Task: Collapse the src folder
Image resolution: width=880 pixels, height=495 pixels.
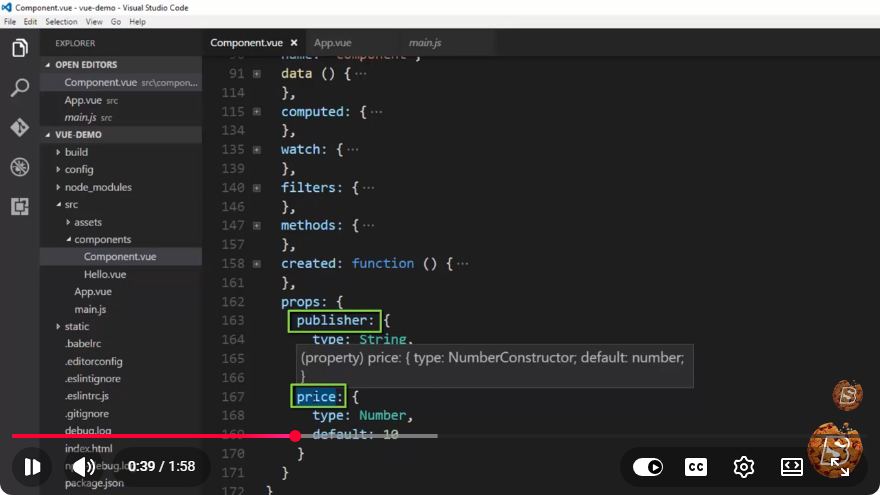Action: [x=58, y=204]
